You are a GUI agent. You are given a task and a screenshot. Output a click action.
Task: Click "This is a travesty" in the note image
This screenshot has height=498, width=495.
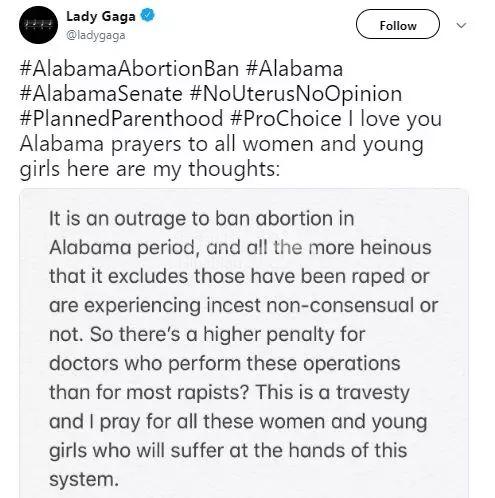click(x=332, y=392)
